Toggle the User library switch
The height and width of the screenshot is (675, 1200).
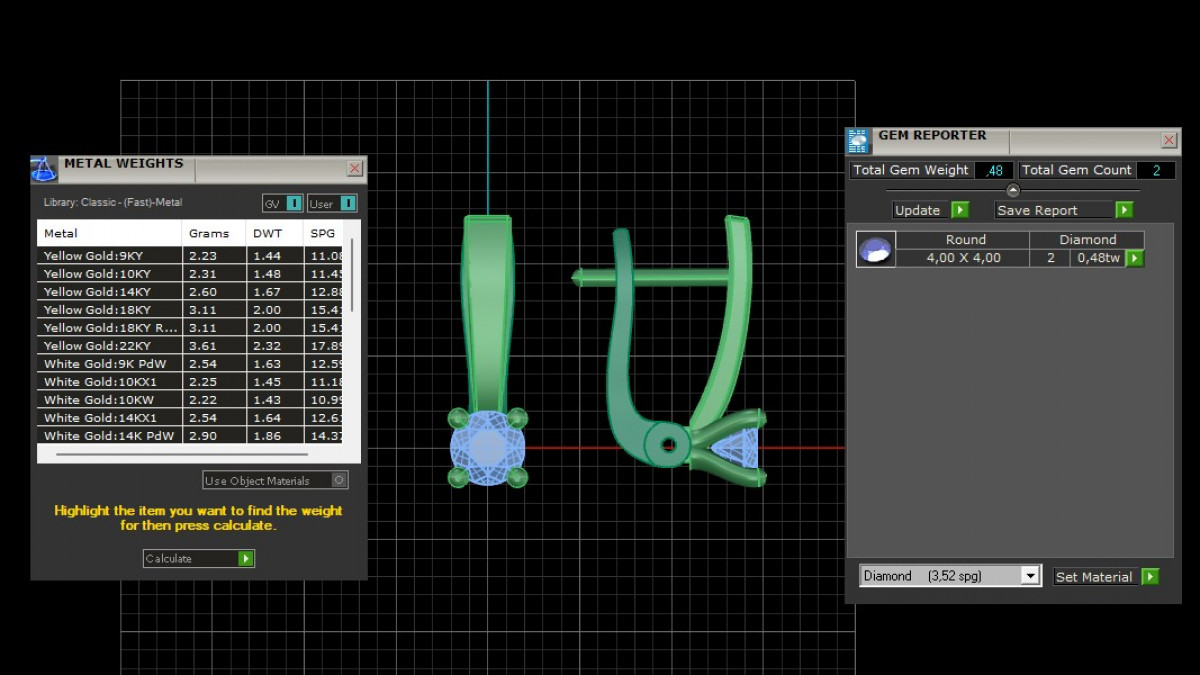click(x=348, y=204)
